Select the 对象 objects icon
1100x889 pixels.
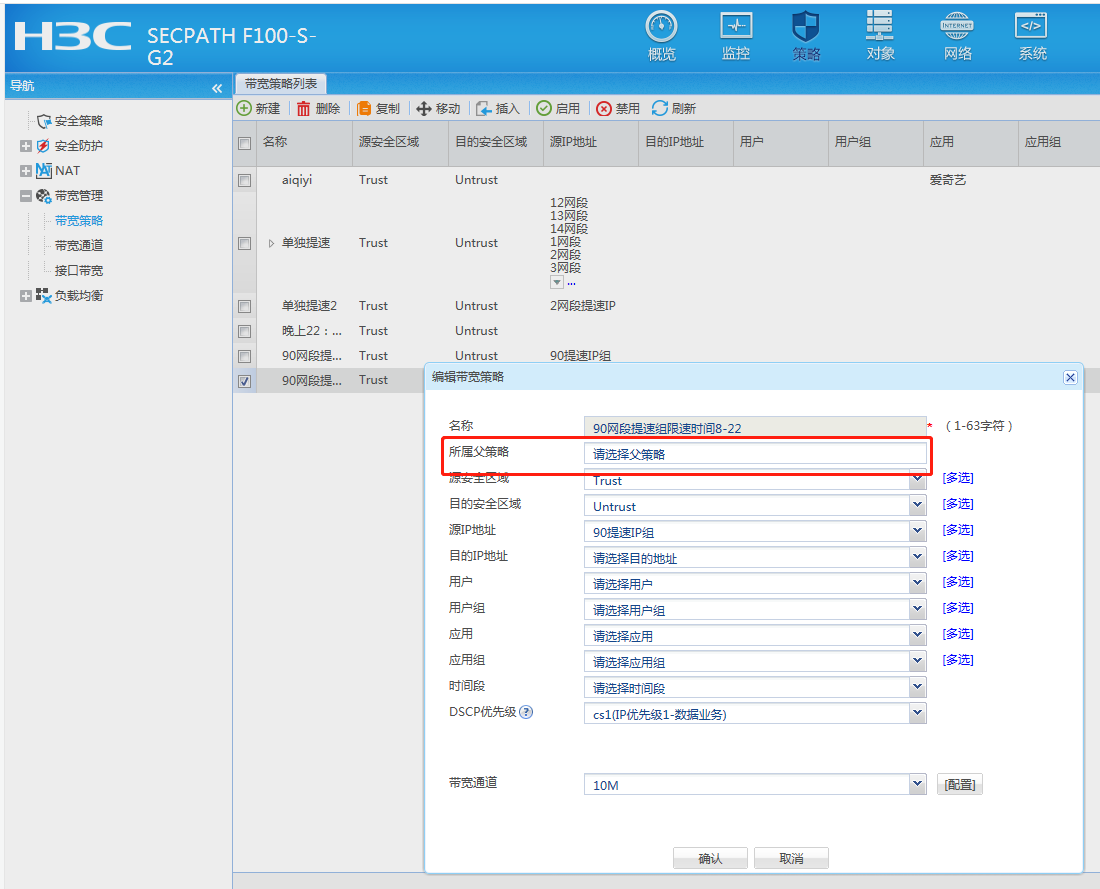880,27
